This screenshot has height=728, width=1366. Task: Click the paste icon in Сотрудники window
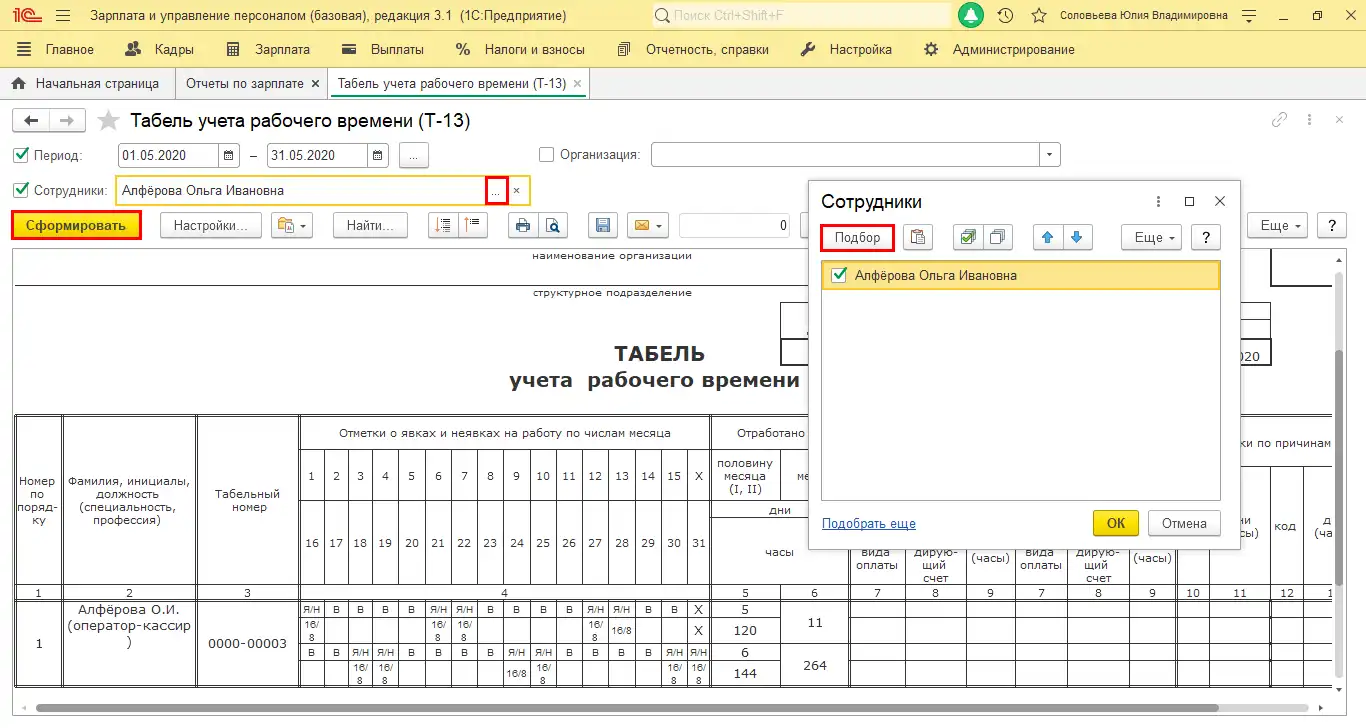917,237
